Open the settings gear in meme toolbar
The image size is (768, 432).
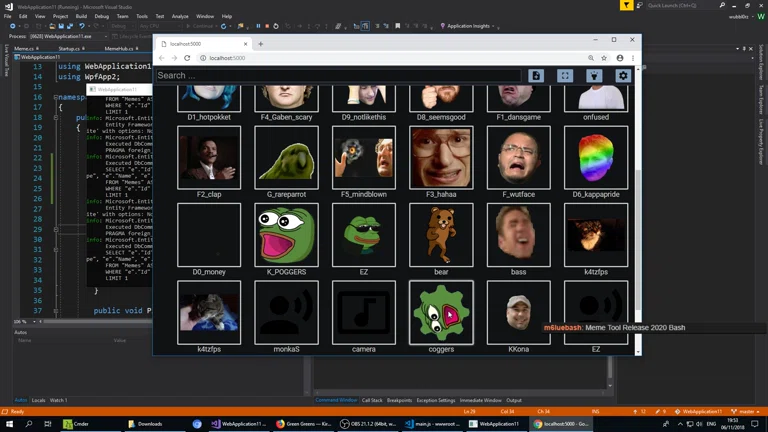click(x=623, y=76)
